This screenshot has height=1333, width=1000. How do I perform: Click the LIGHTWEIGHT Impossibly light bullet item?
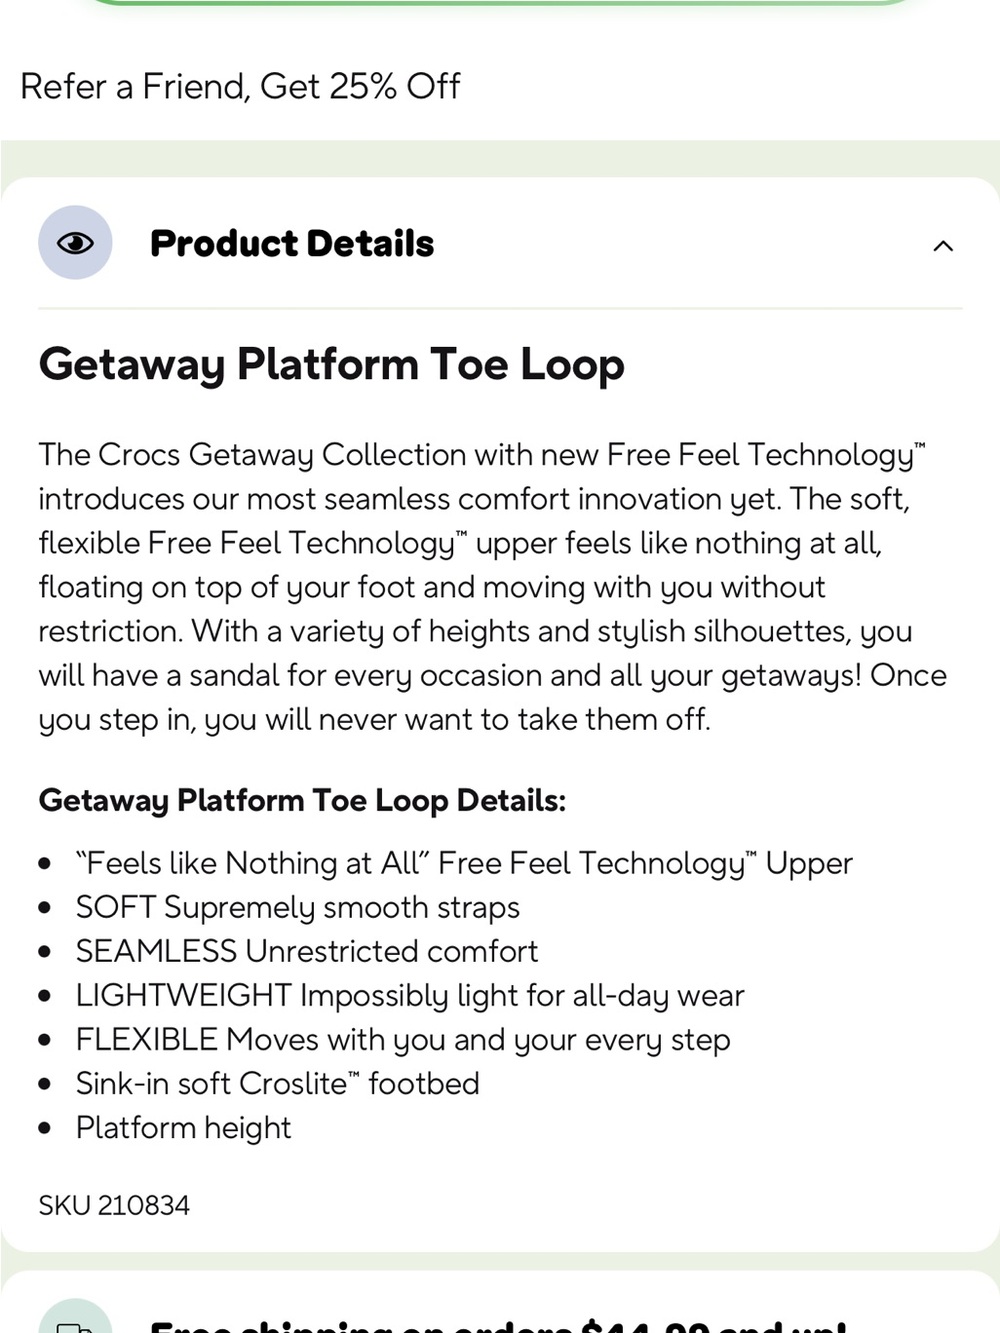410,995
